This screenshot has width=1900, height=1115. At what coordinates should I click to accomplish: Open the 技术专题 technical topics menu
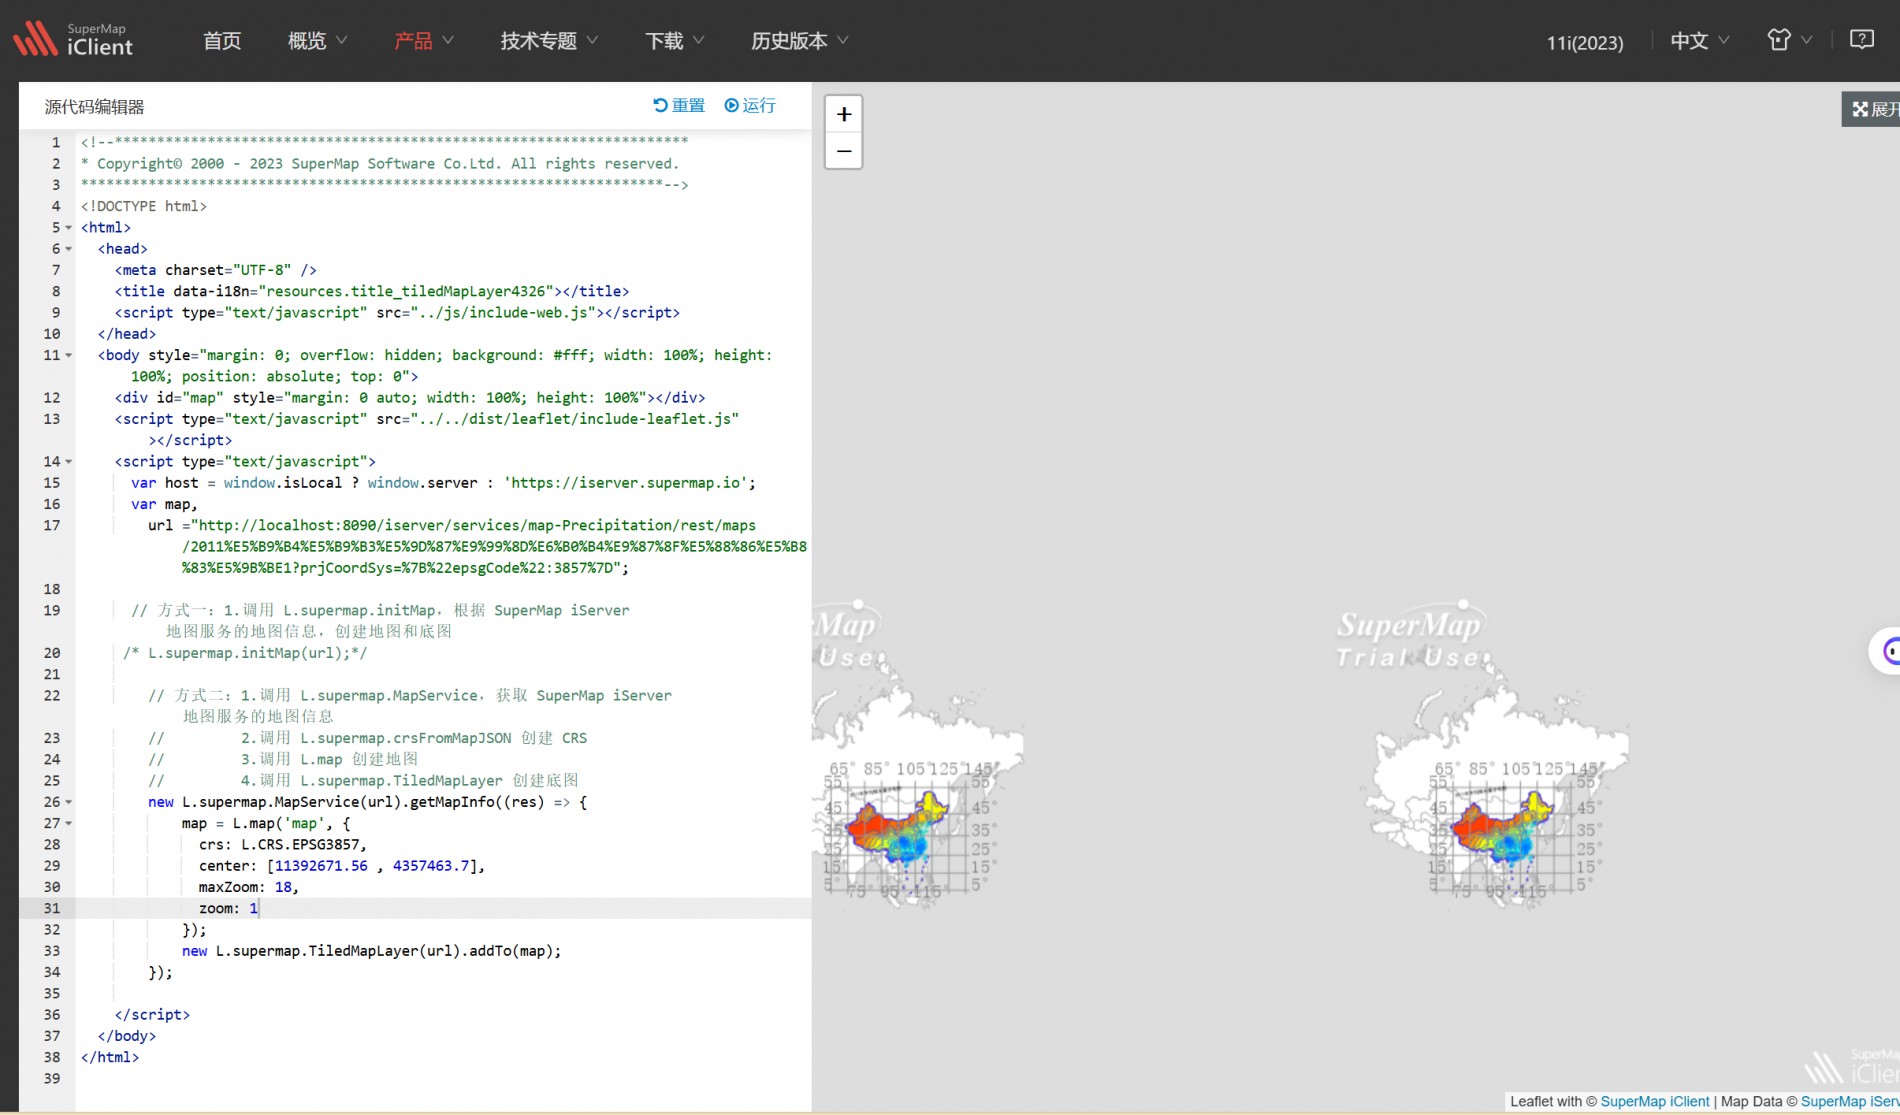[549, 41]
